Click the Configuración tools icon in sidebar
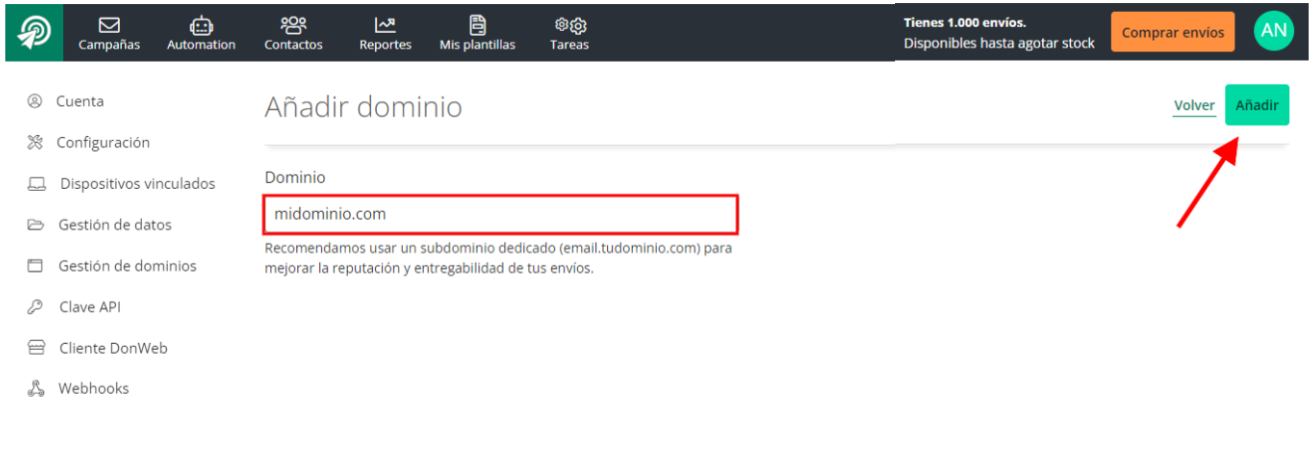Viewport: 1311px width, 462px height. pyautogui.click(x=35, y=142)
